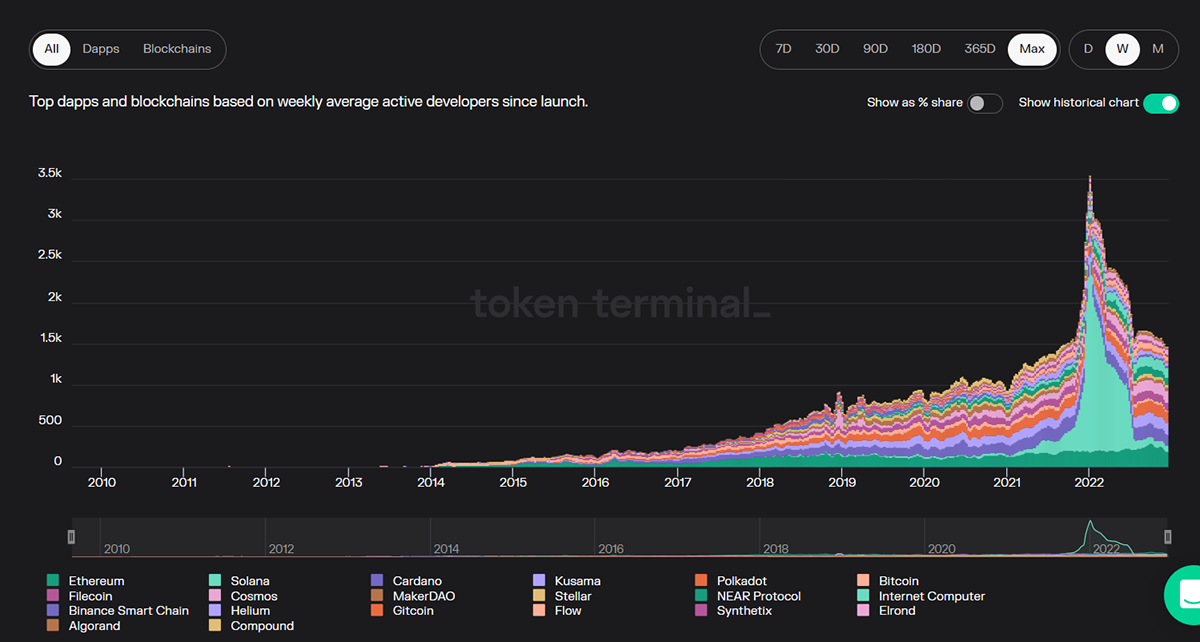Toggle the NEAR Protocol color swatch
The image size is (1200, 642).
[701, 596]
